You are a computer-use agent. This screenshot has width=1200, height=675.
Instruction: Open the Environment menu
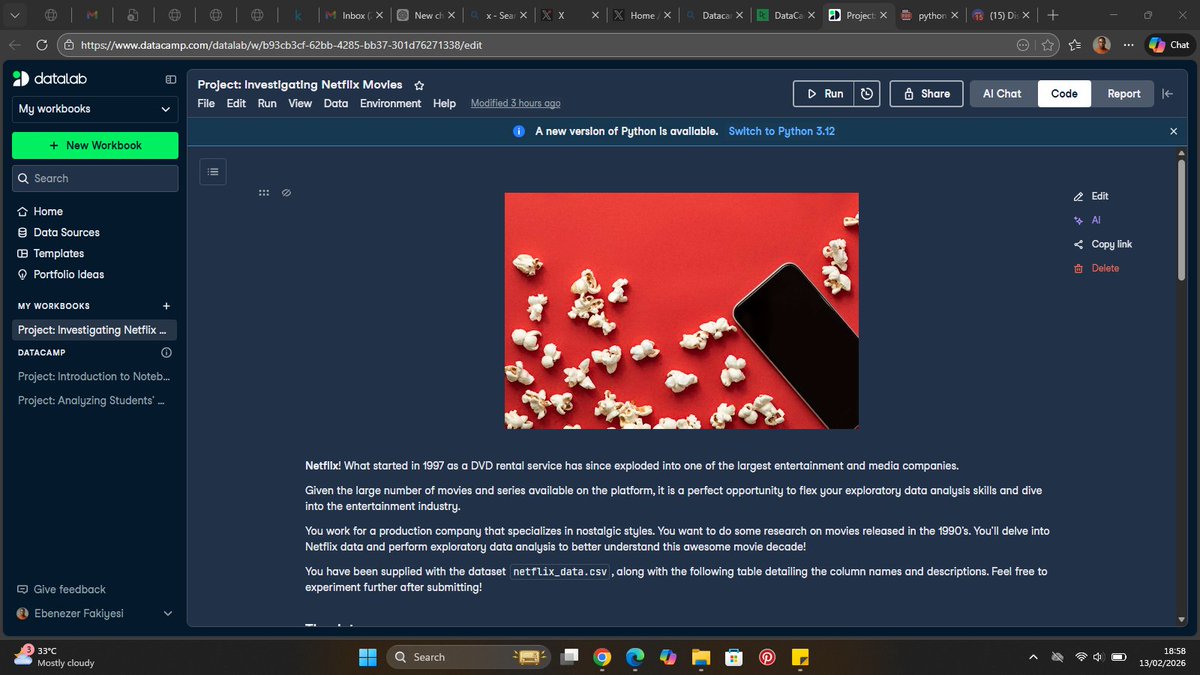(391, 103)
